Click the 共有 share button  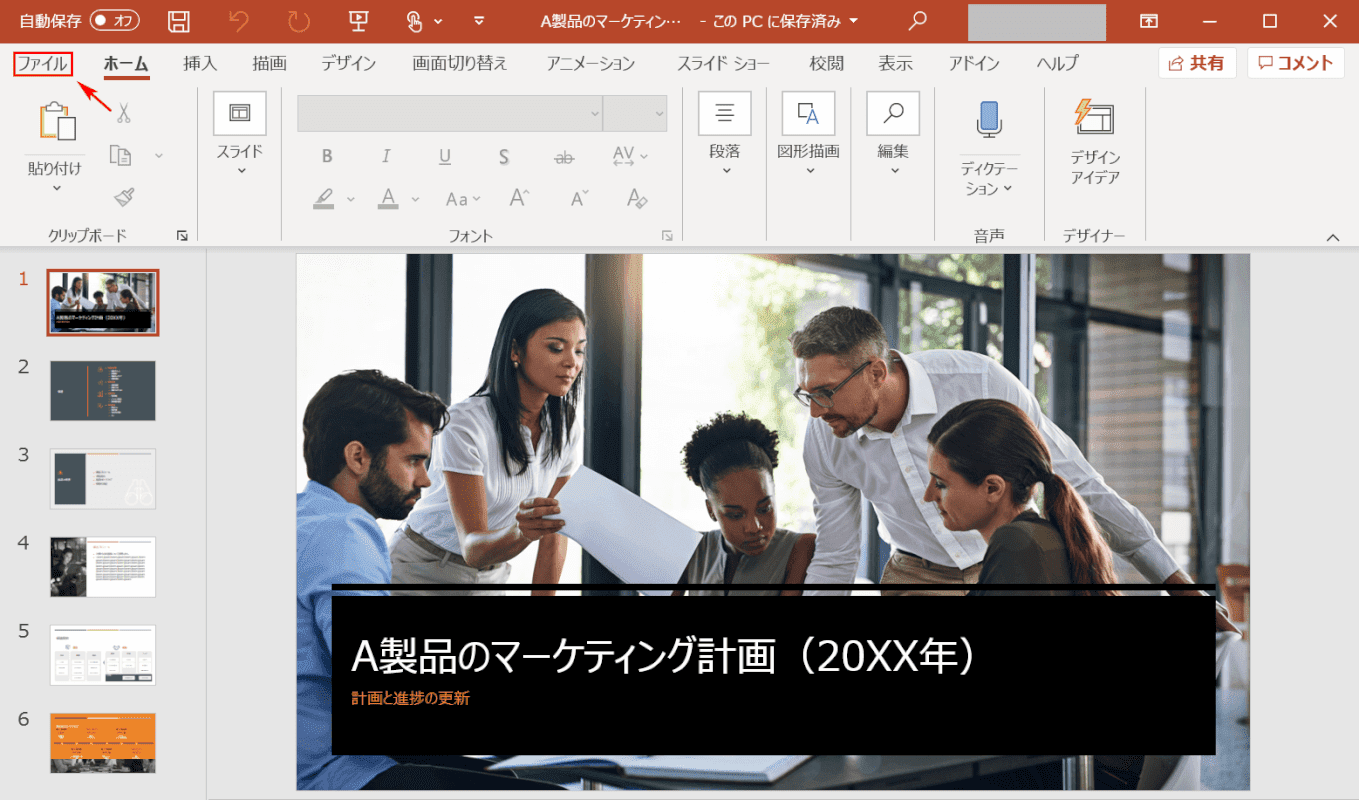1197,63
